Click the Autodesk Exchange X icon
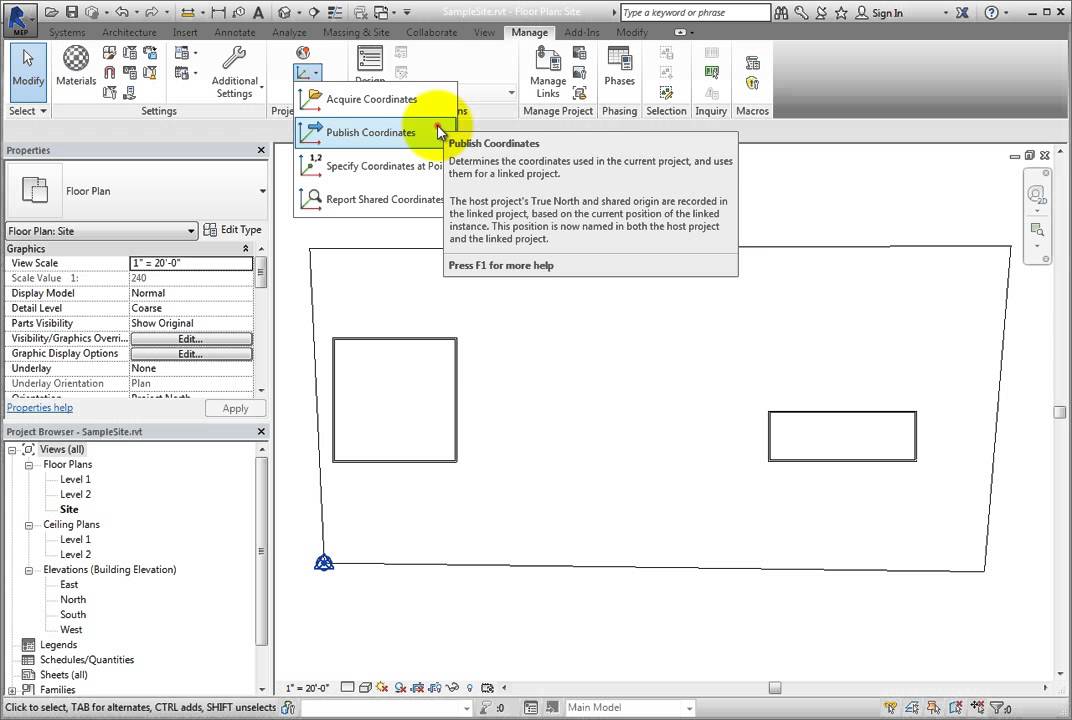This screenshot has height=720, width=1072. pyautogui.click(x=962, y=12)
